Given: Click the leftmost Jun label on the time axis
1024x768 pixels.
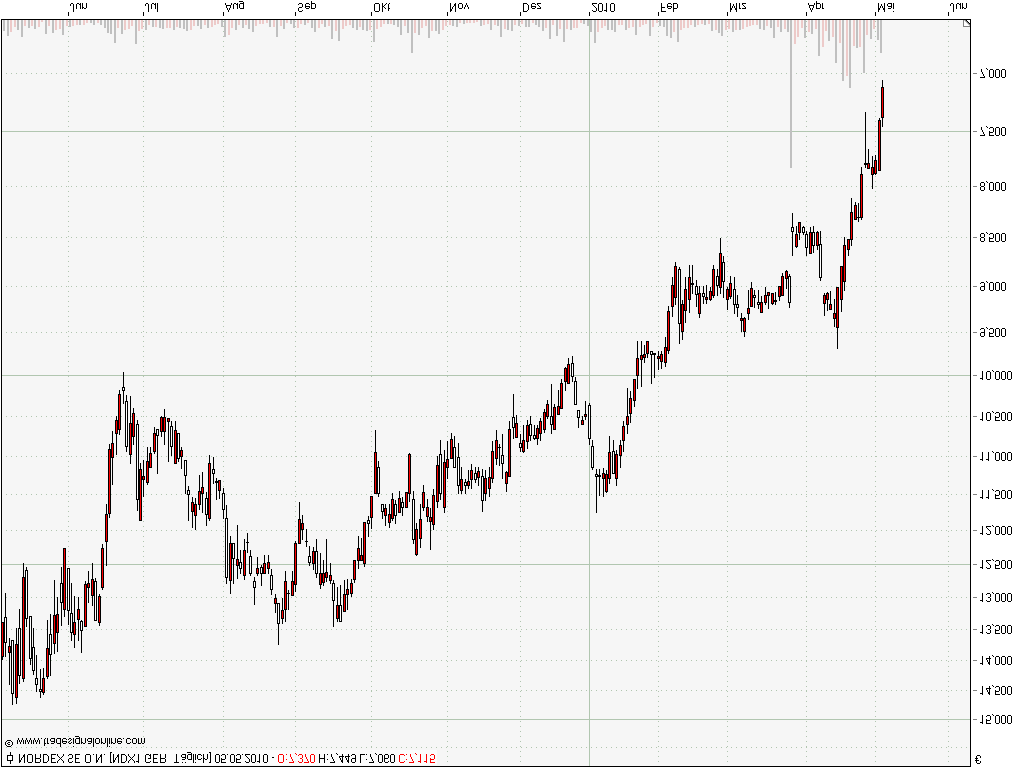Looking at the screenshot, I should (x=78, y=8).
